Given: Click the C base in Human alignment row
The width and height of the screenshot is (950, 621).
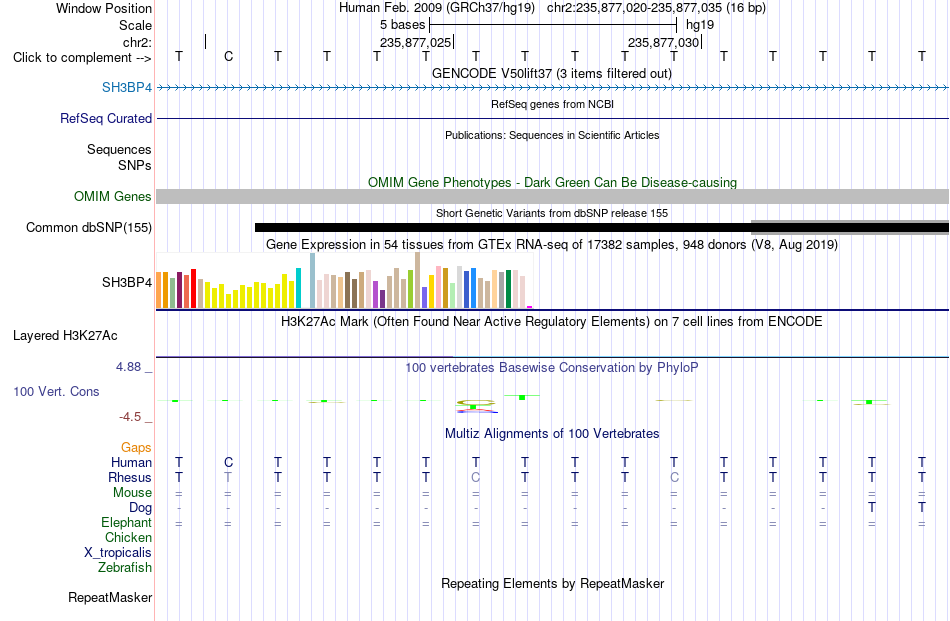Looking at the screenshot, I should coord(228,462).
